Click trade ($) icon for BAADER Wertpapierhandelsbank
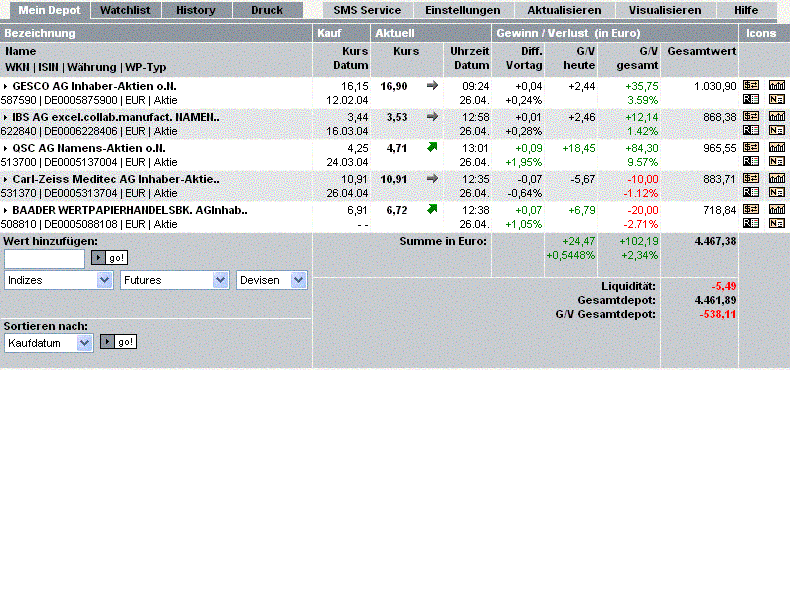This screenshot has height=600, width=800. click(x=751, y=210)
